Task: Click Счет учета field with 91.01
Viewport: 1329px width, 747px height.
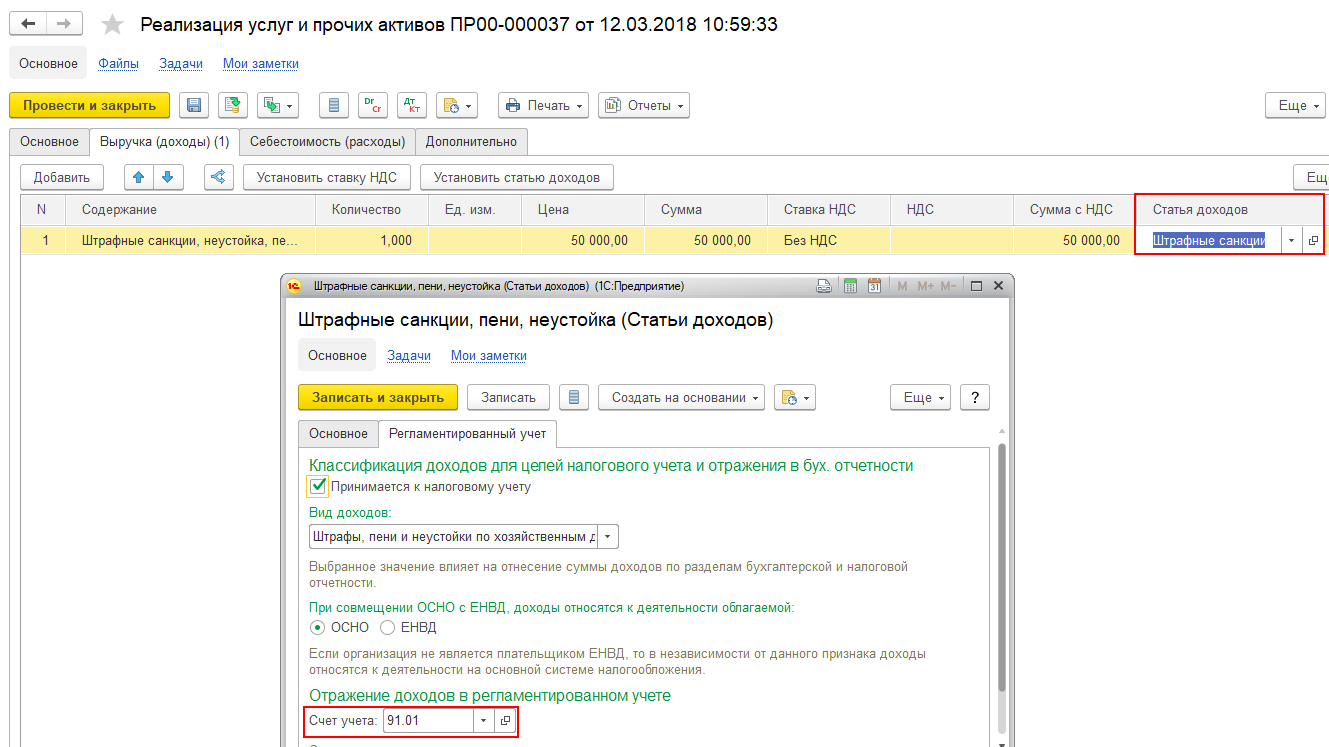Action: click(x=428, y=720)
